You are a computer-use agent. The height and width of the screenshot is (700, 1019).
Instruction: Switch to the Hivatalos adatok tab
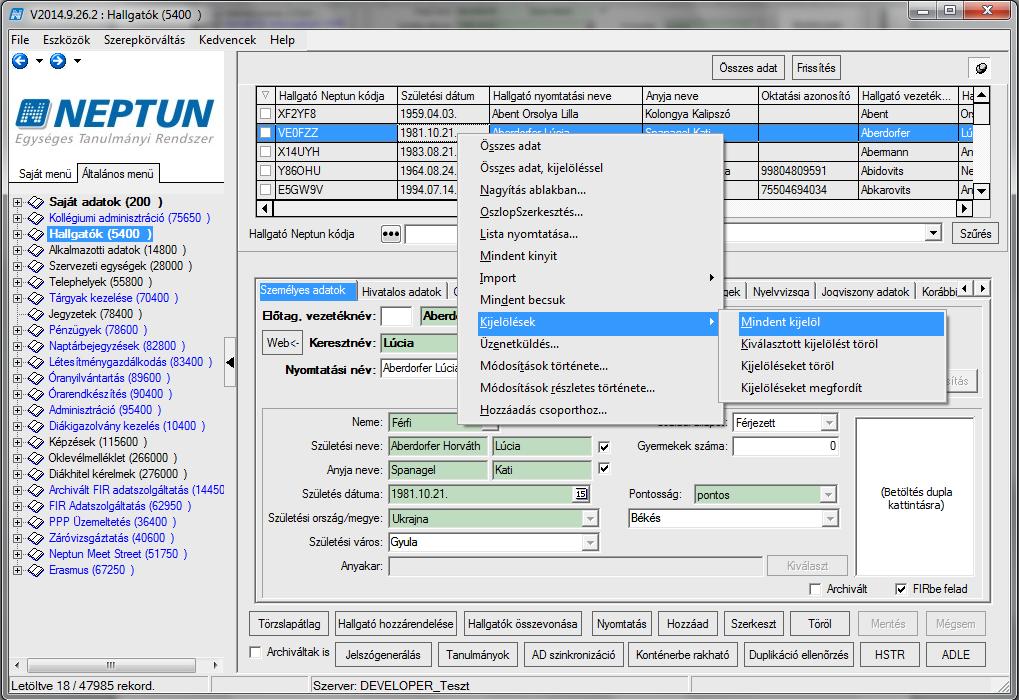[401, 292]
